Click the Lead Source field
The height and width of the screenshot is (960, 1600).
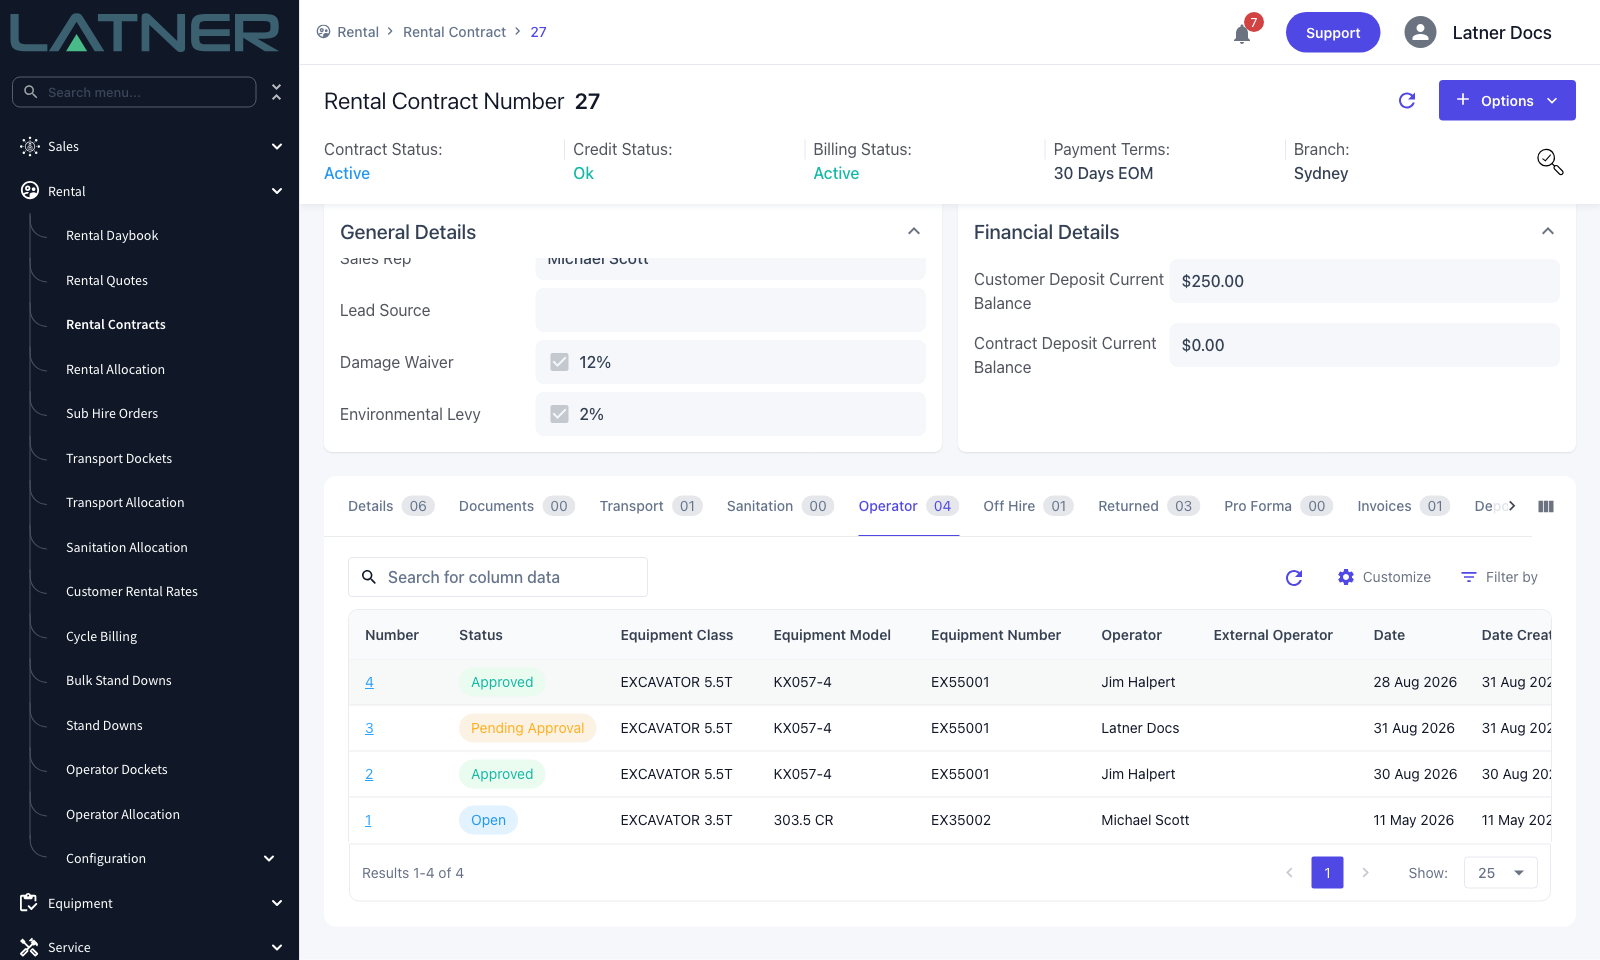(731, 310)
